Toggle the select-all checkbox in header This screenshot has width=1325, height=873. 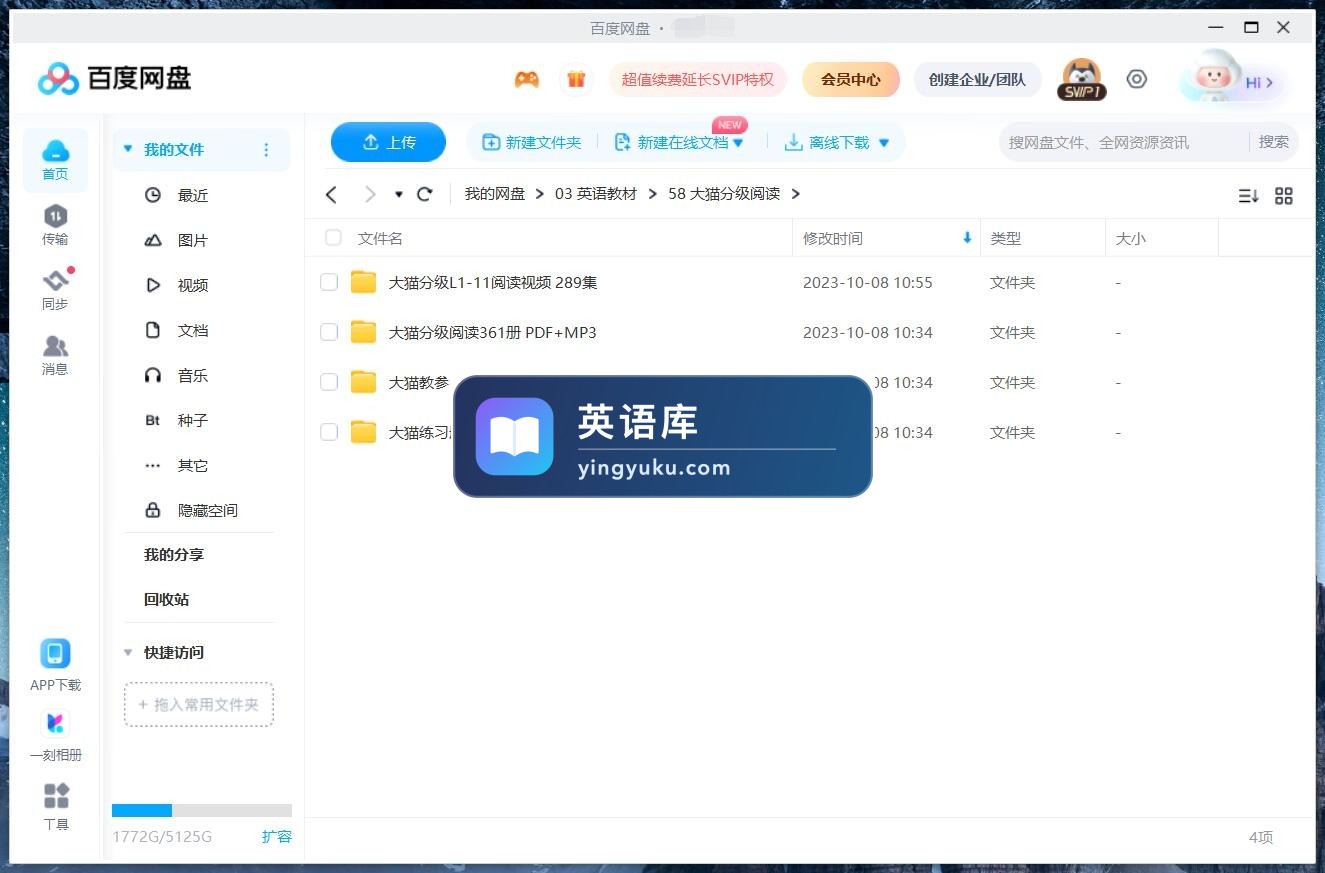pyautogui.click(x=333, y=238)
